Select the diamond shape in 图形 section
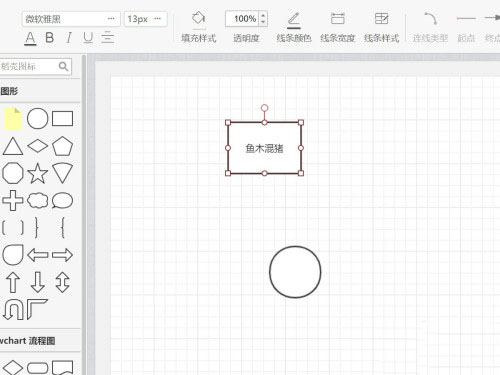 point(37,146)
